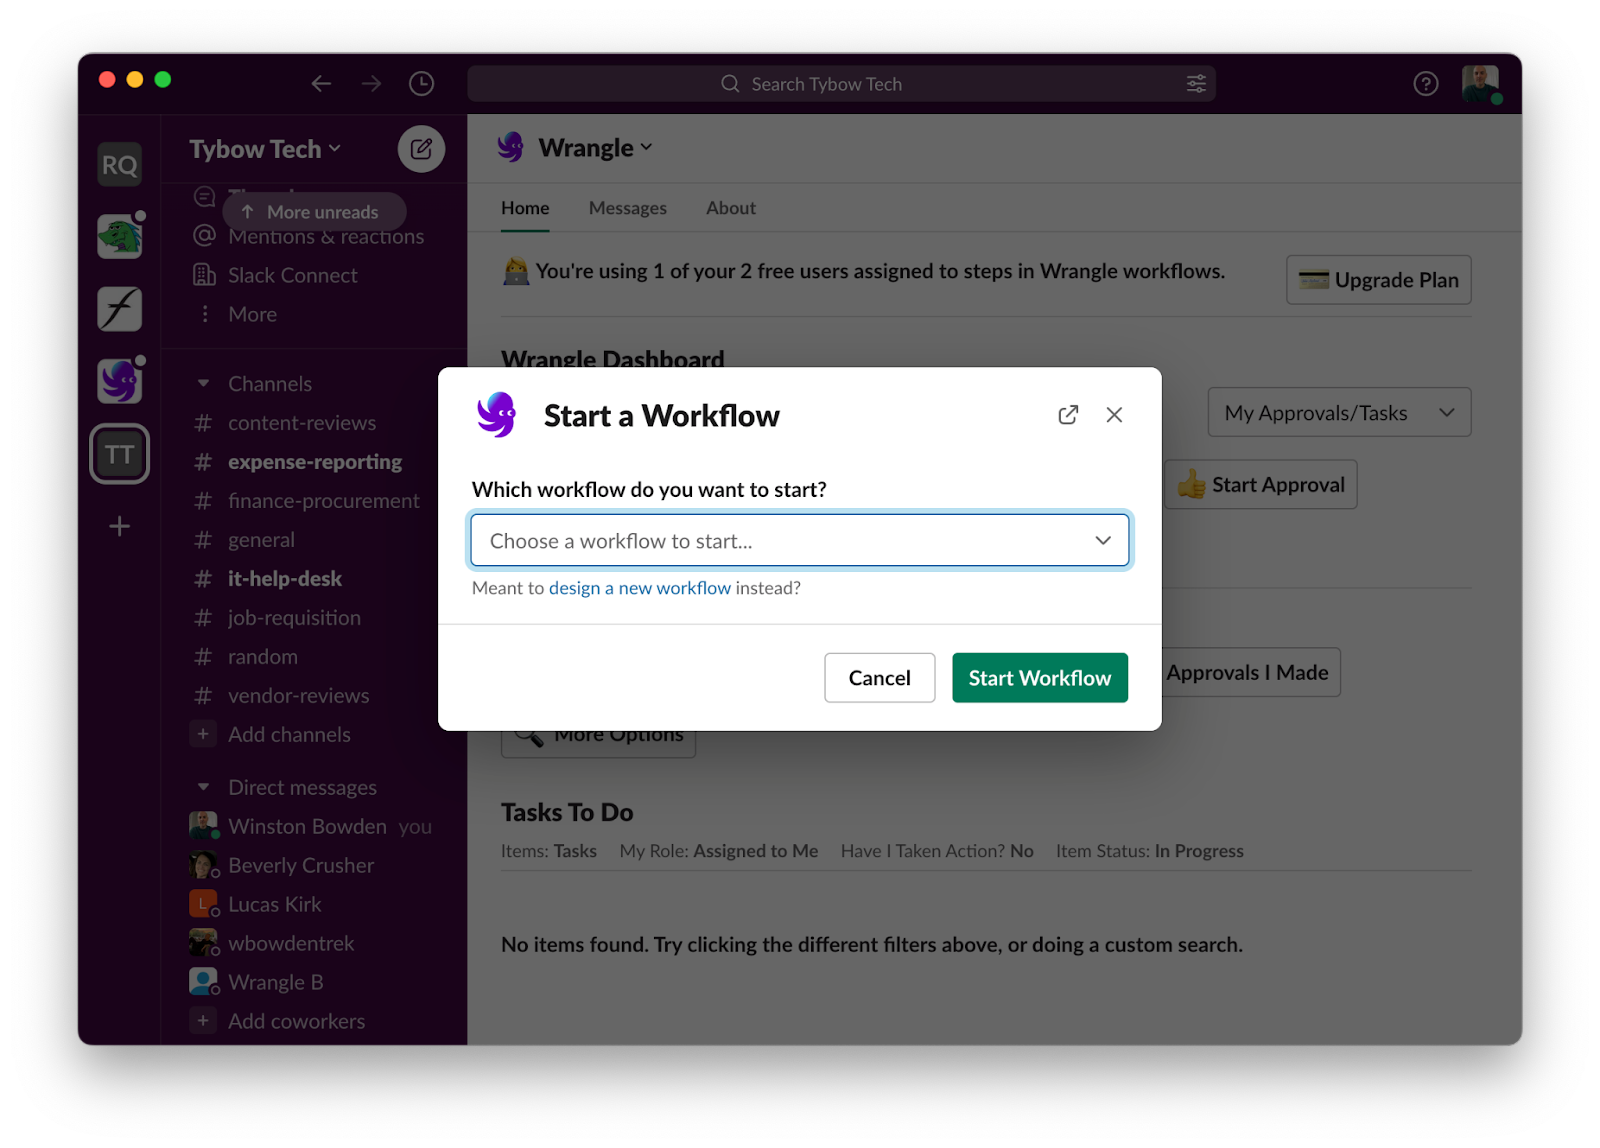Close the Start a Workflow dialog

coord(1114,415)
